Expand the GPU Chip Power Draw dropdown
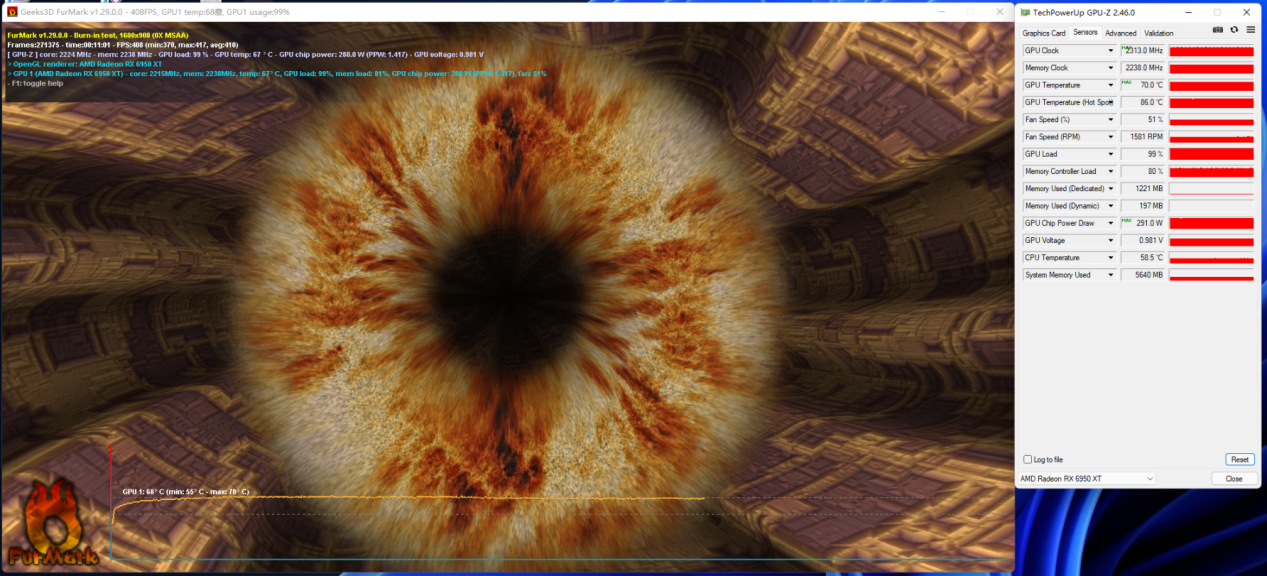Screen dimensions: 1267x576 click(x=1110, y=223)
